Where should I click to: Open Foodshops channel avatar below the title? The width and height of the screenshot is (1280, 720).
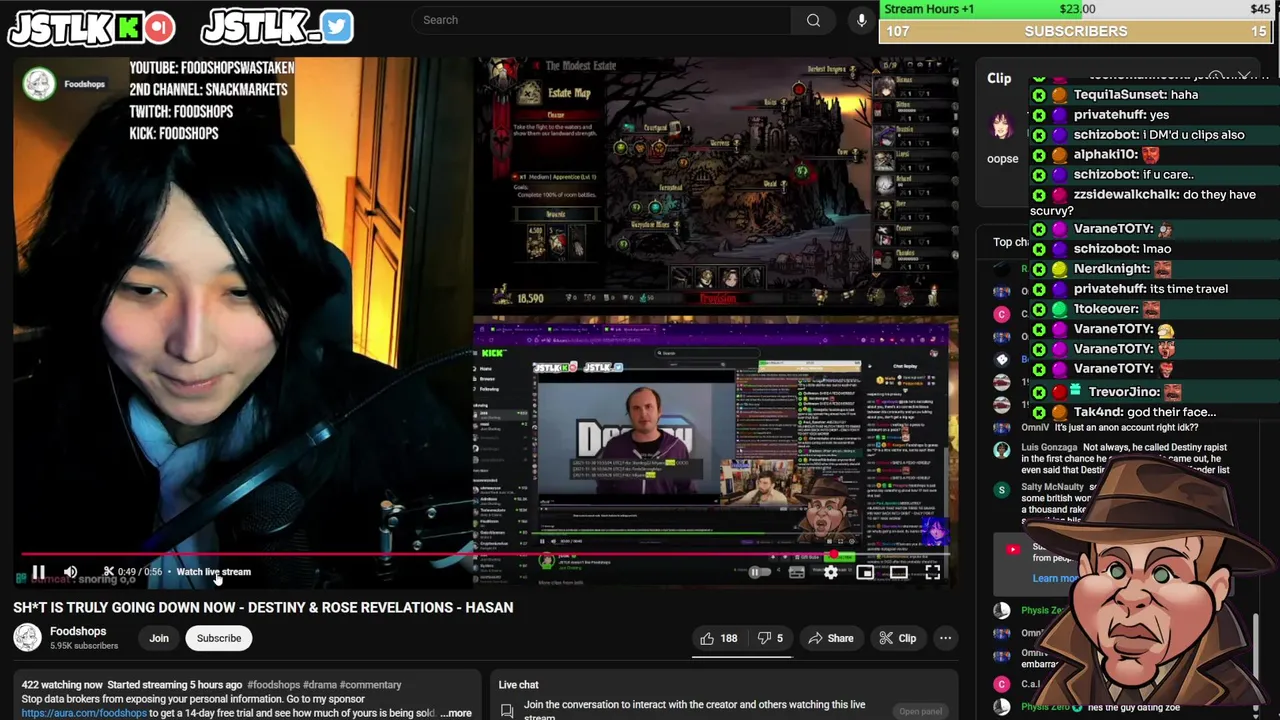tap(27, 638)
